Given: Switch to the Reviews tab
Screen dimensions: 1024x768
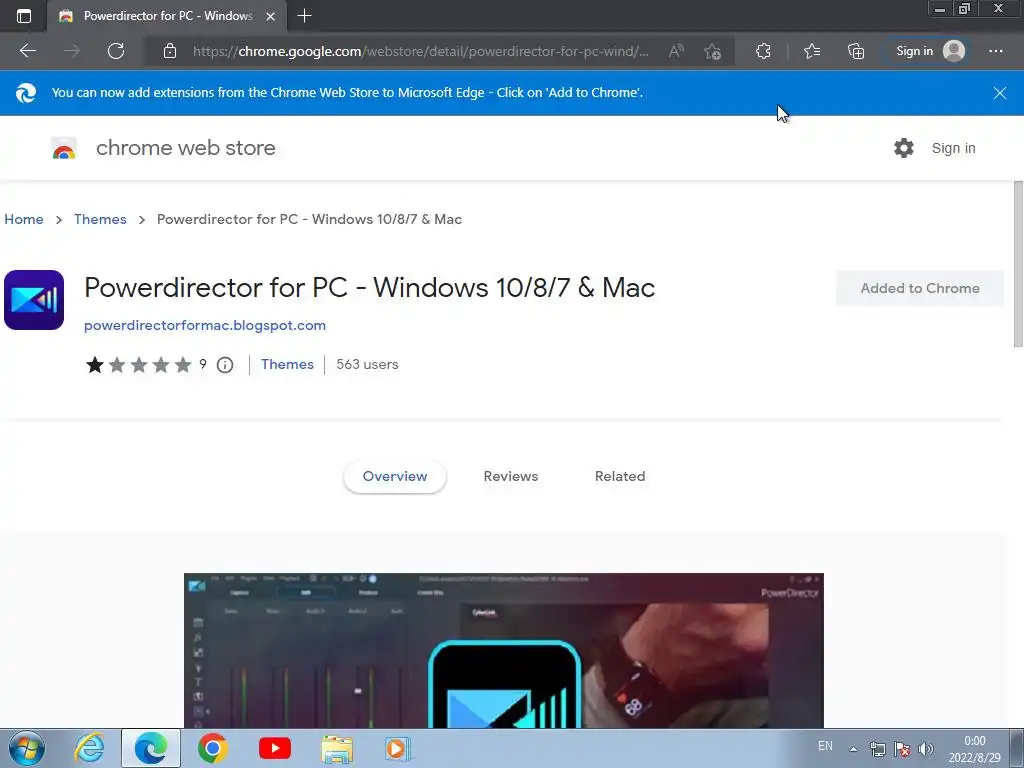Looking at the screenshot, I should [511, 477].
